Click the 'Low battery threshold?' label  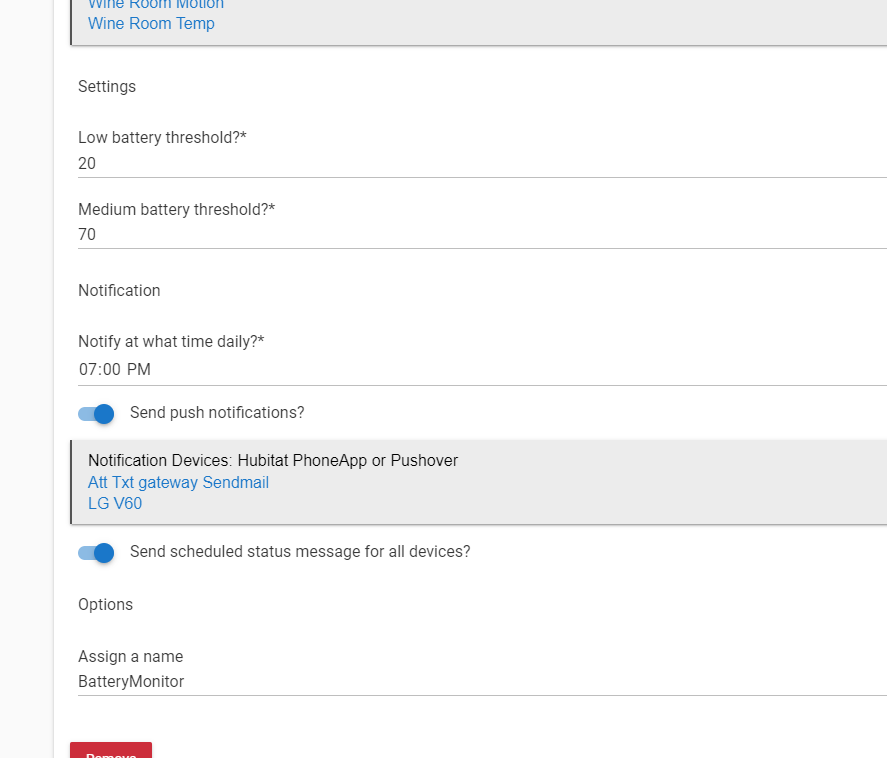click(x=162, y=137)
